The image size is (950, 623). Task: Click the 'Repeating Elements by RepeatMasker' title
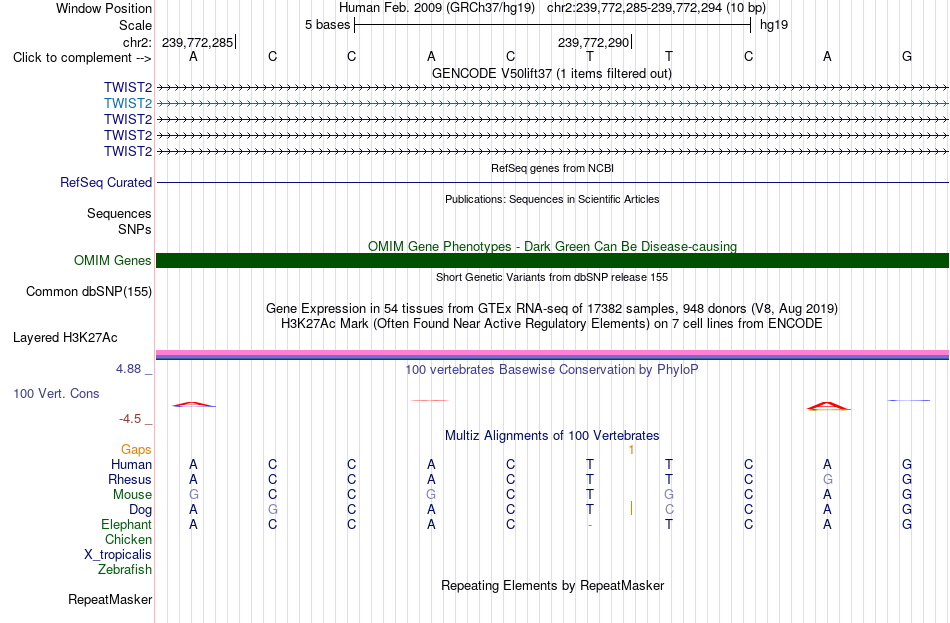[x=552, y=585]
